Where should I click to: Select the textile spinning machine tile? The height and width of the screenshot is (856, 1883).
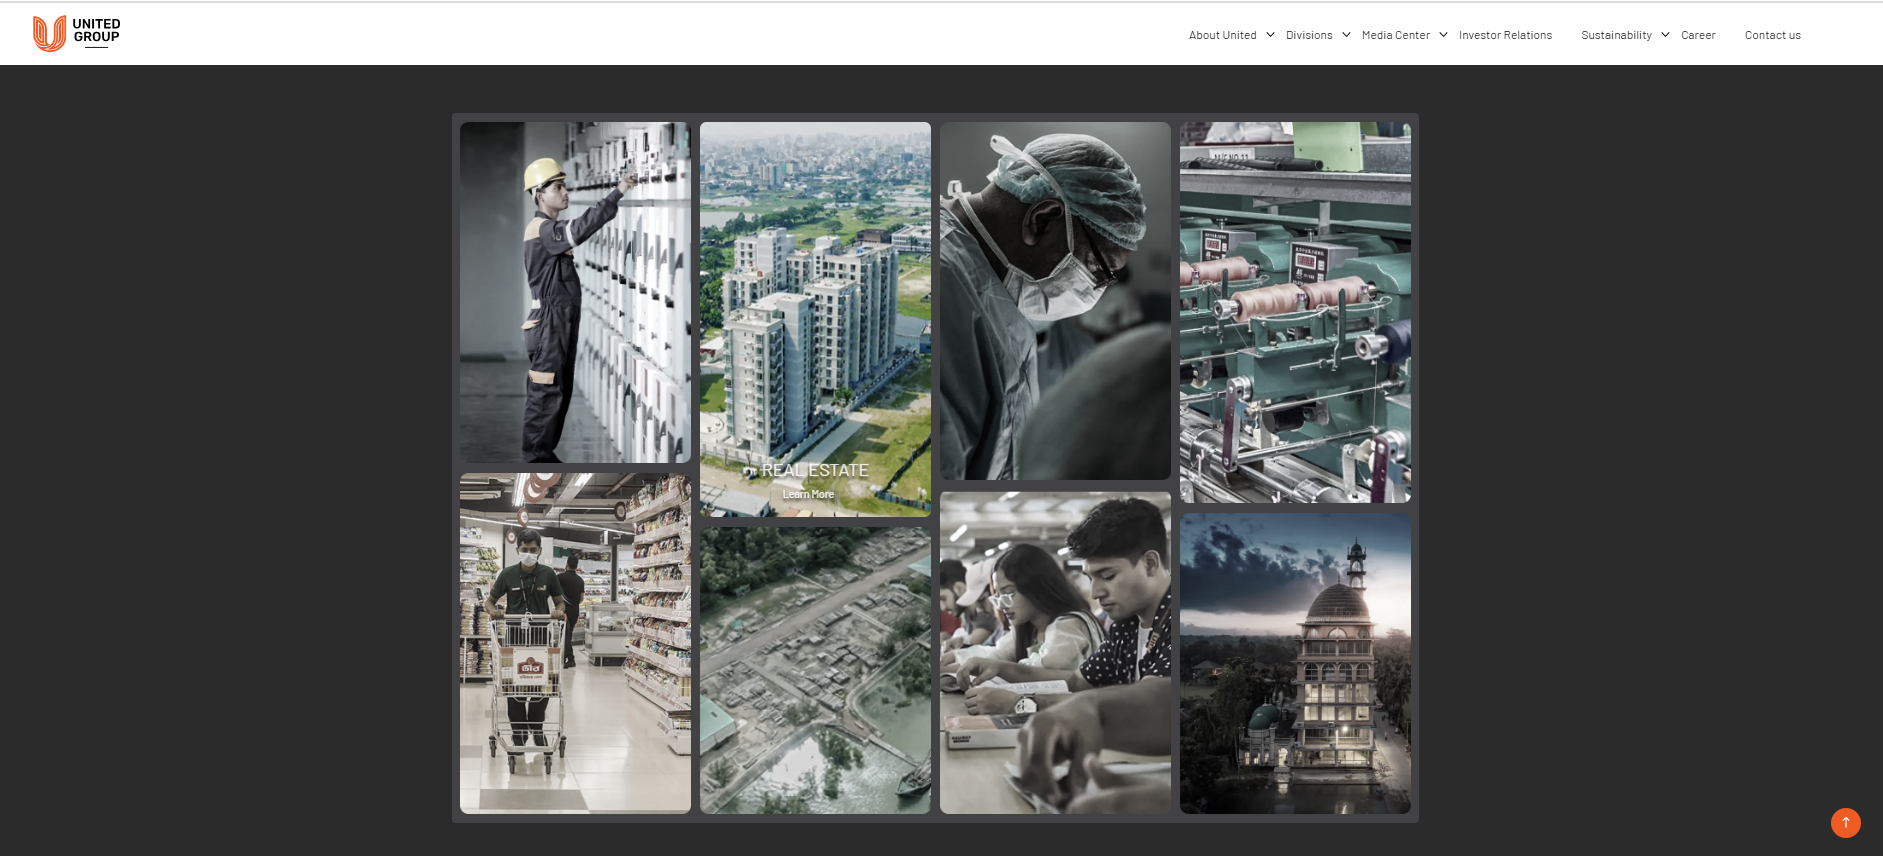click(1295, 312)
